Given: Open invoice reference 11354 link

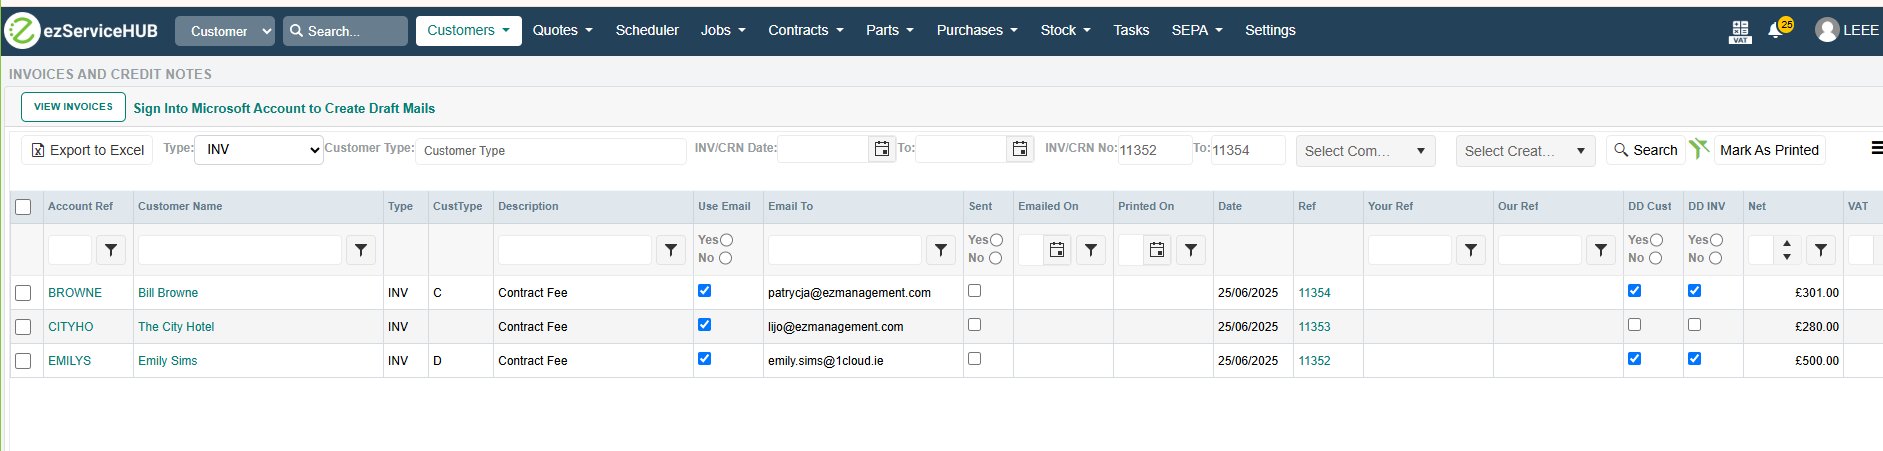Looking at the screenshot, I should coord(1314,293).
